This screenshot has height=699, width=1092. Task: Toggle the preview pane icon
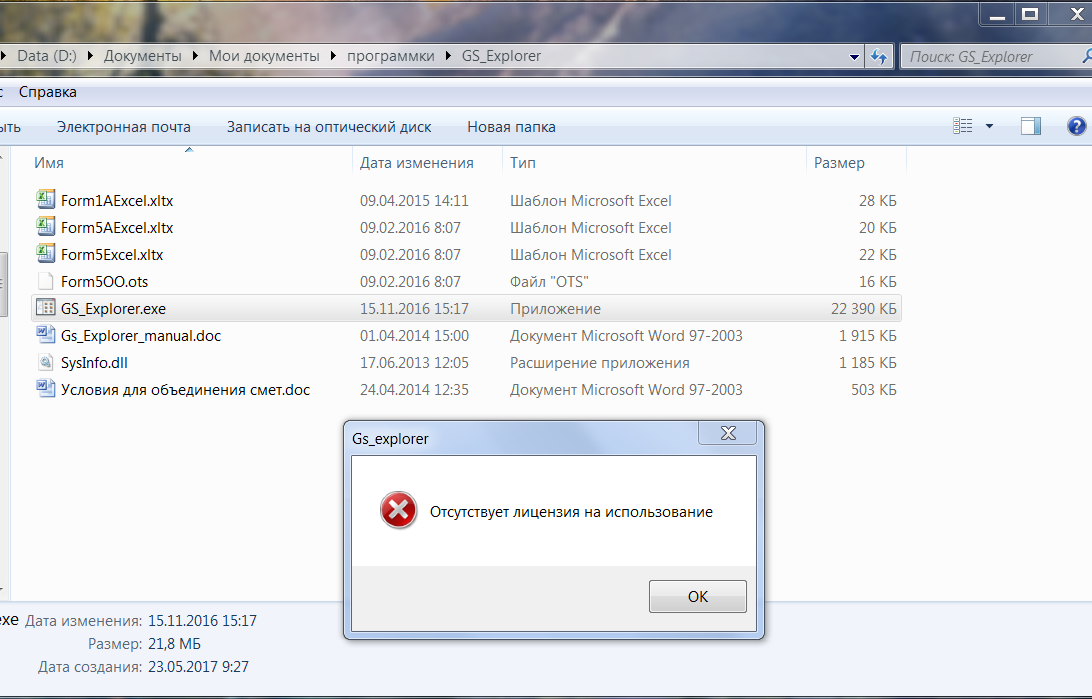(x=1031, y=126)
